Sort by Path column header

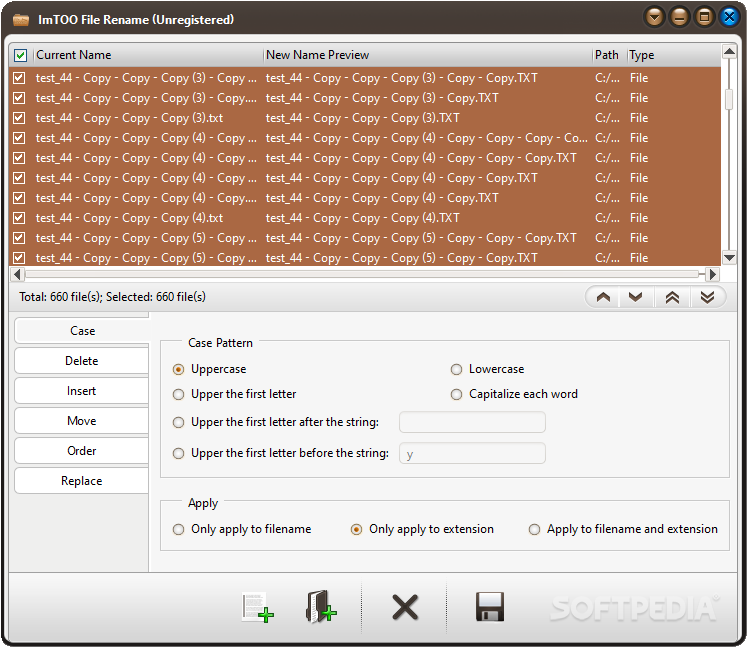(x=609, y=55)
